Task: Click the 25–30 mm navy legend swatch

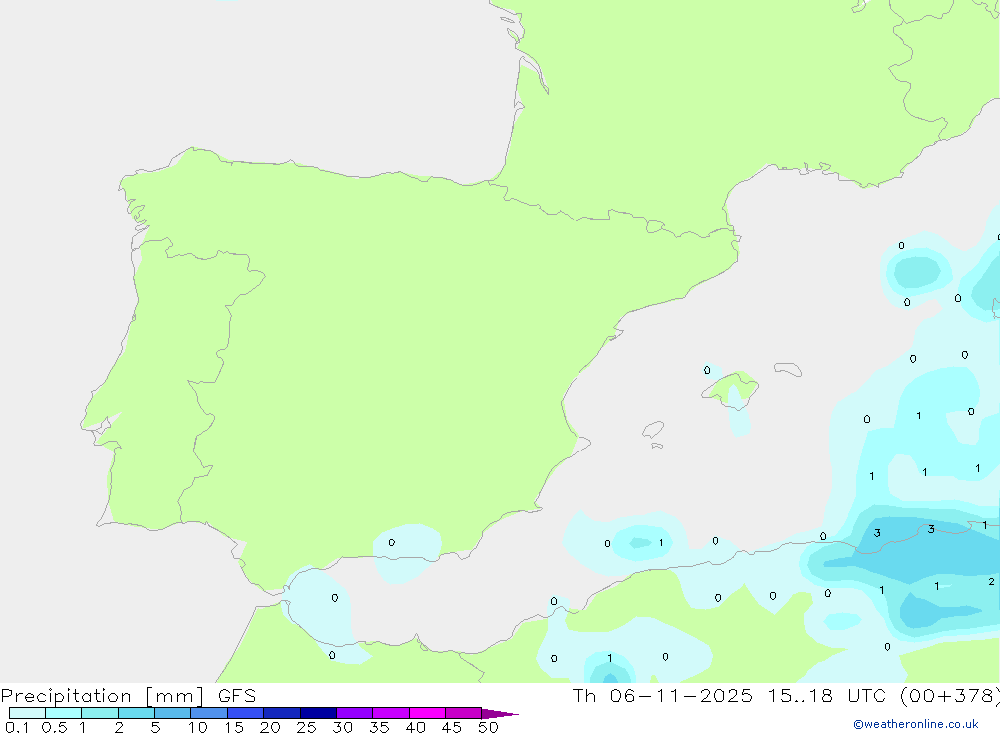Action: [x=318, y=713]
